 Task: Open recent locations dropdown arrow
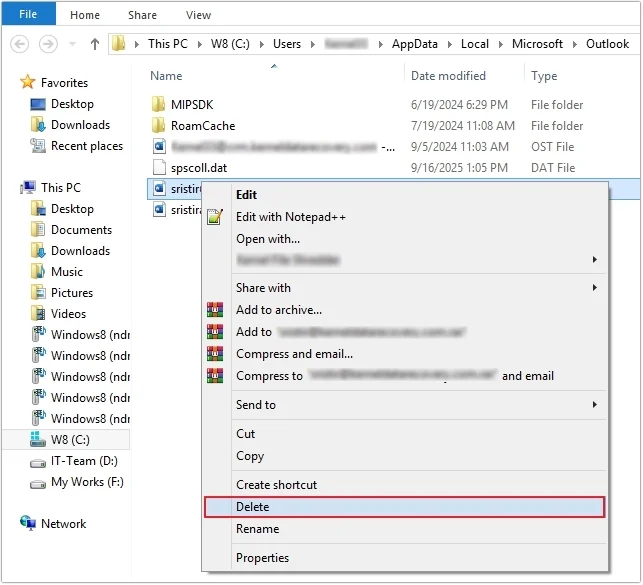pyautogui.click(x=72, y=44)
